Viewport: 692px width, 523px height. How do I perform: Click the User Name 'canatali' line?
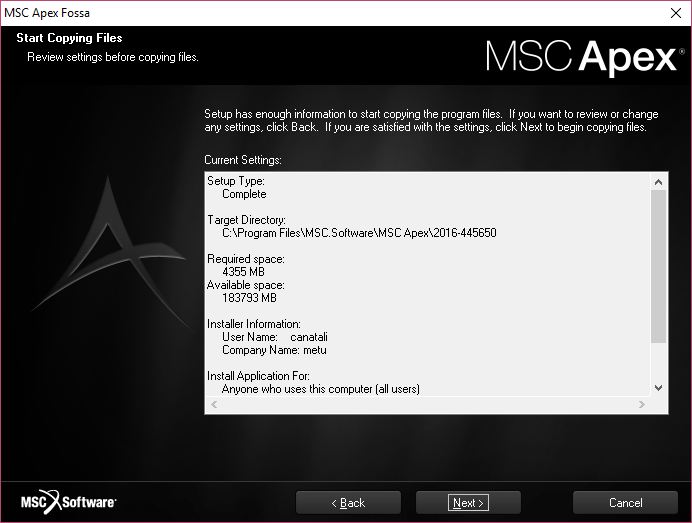[x=275, y=337]
